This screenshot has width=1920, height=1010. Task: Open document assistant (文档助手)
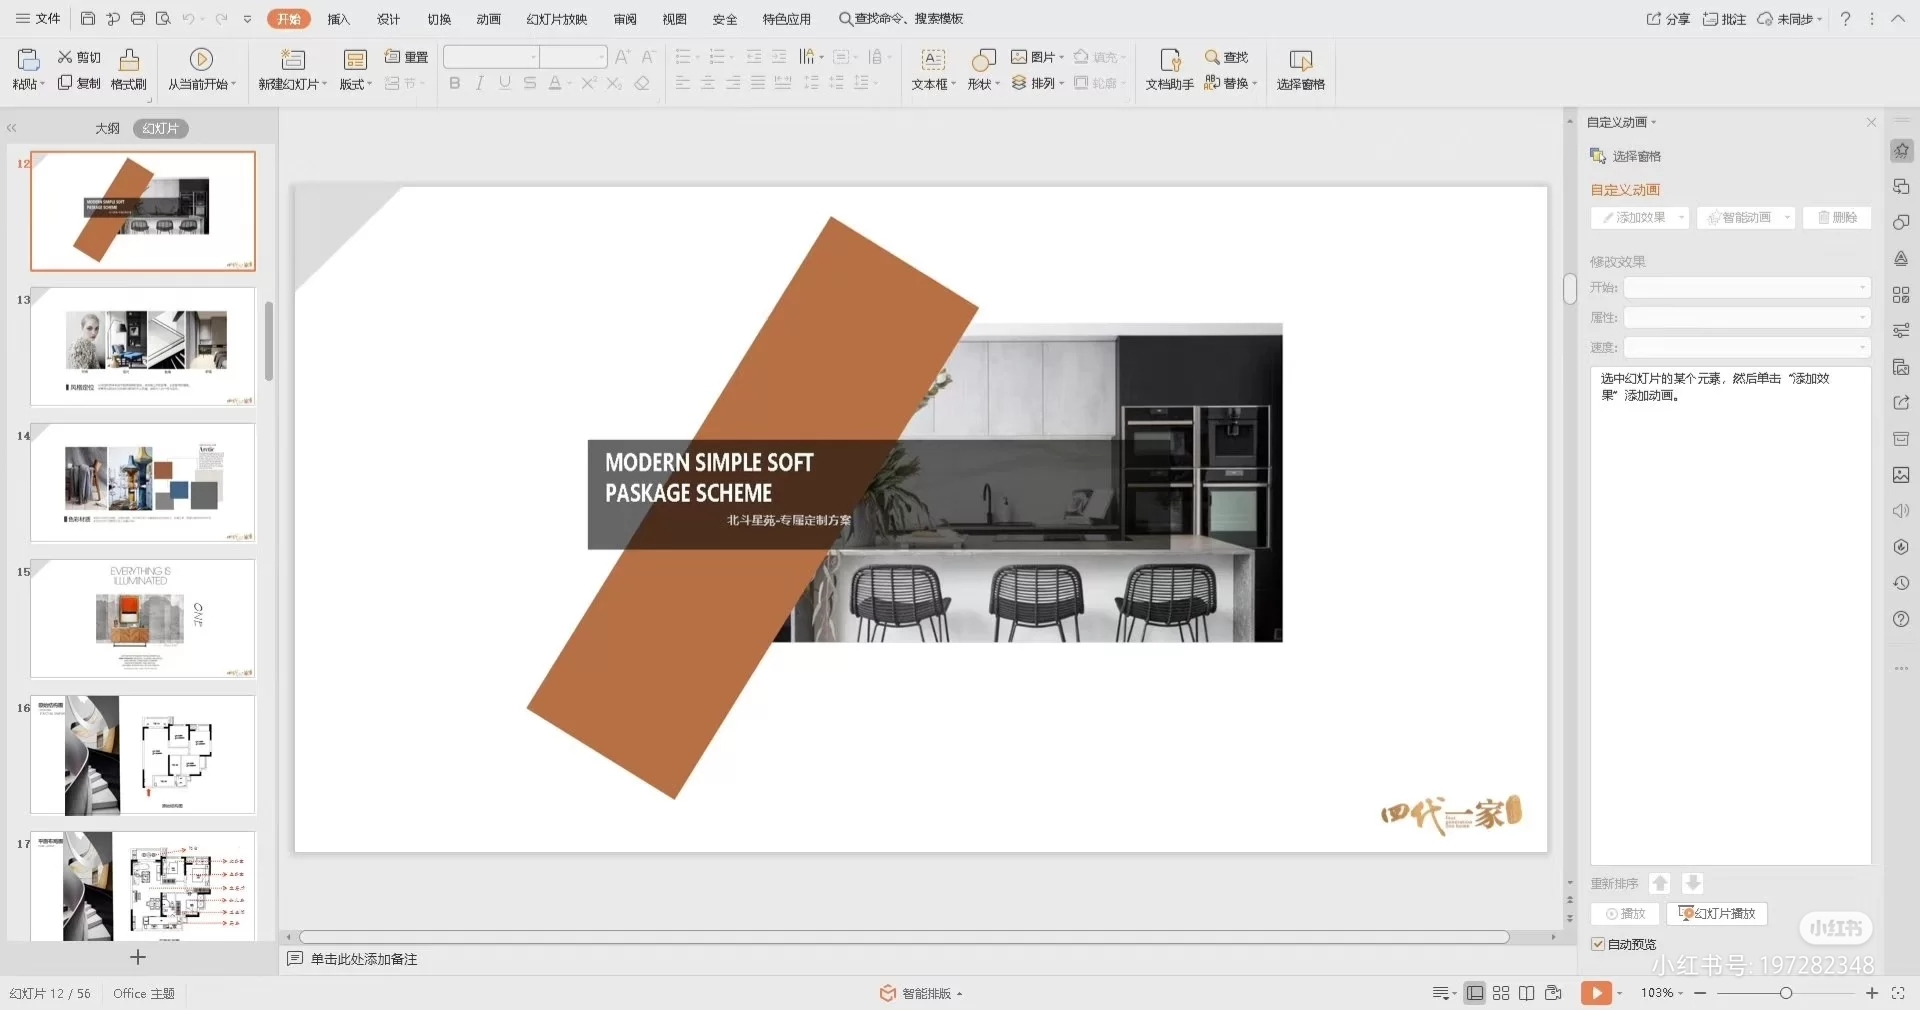point(1170,69)
